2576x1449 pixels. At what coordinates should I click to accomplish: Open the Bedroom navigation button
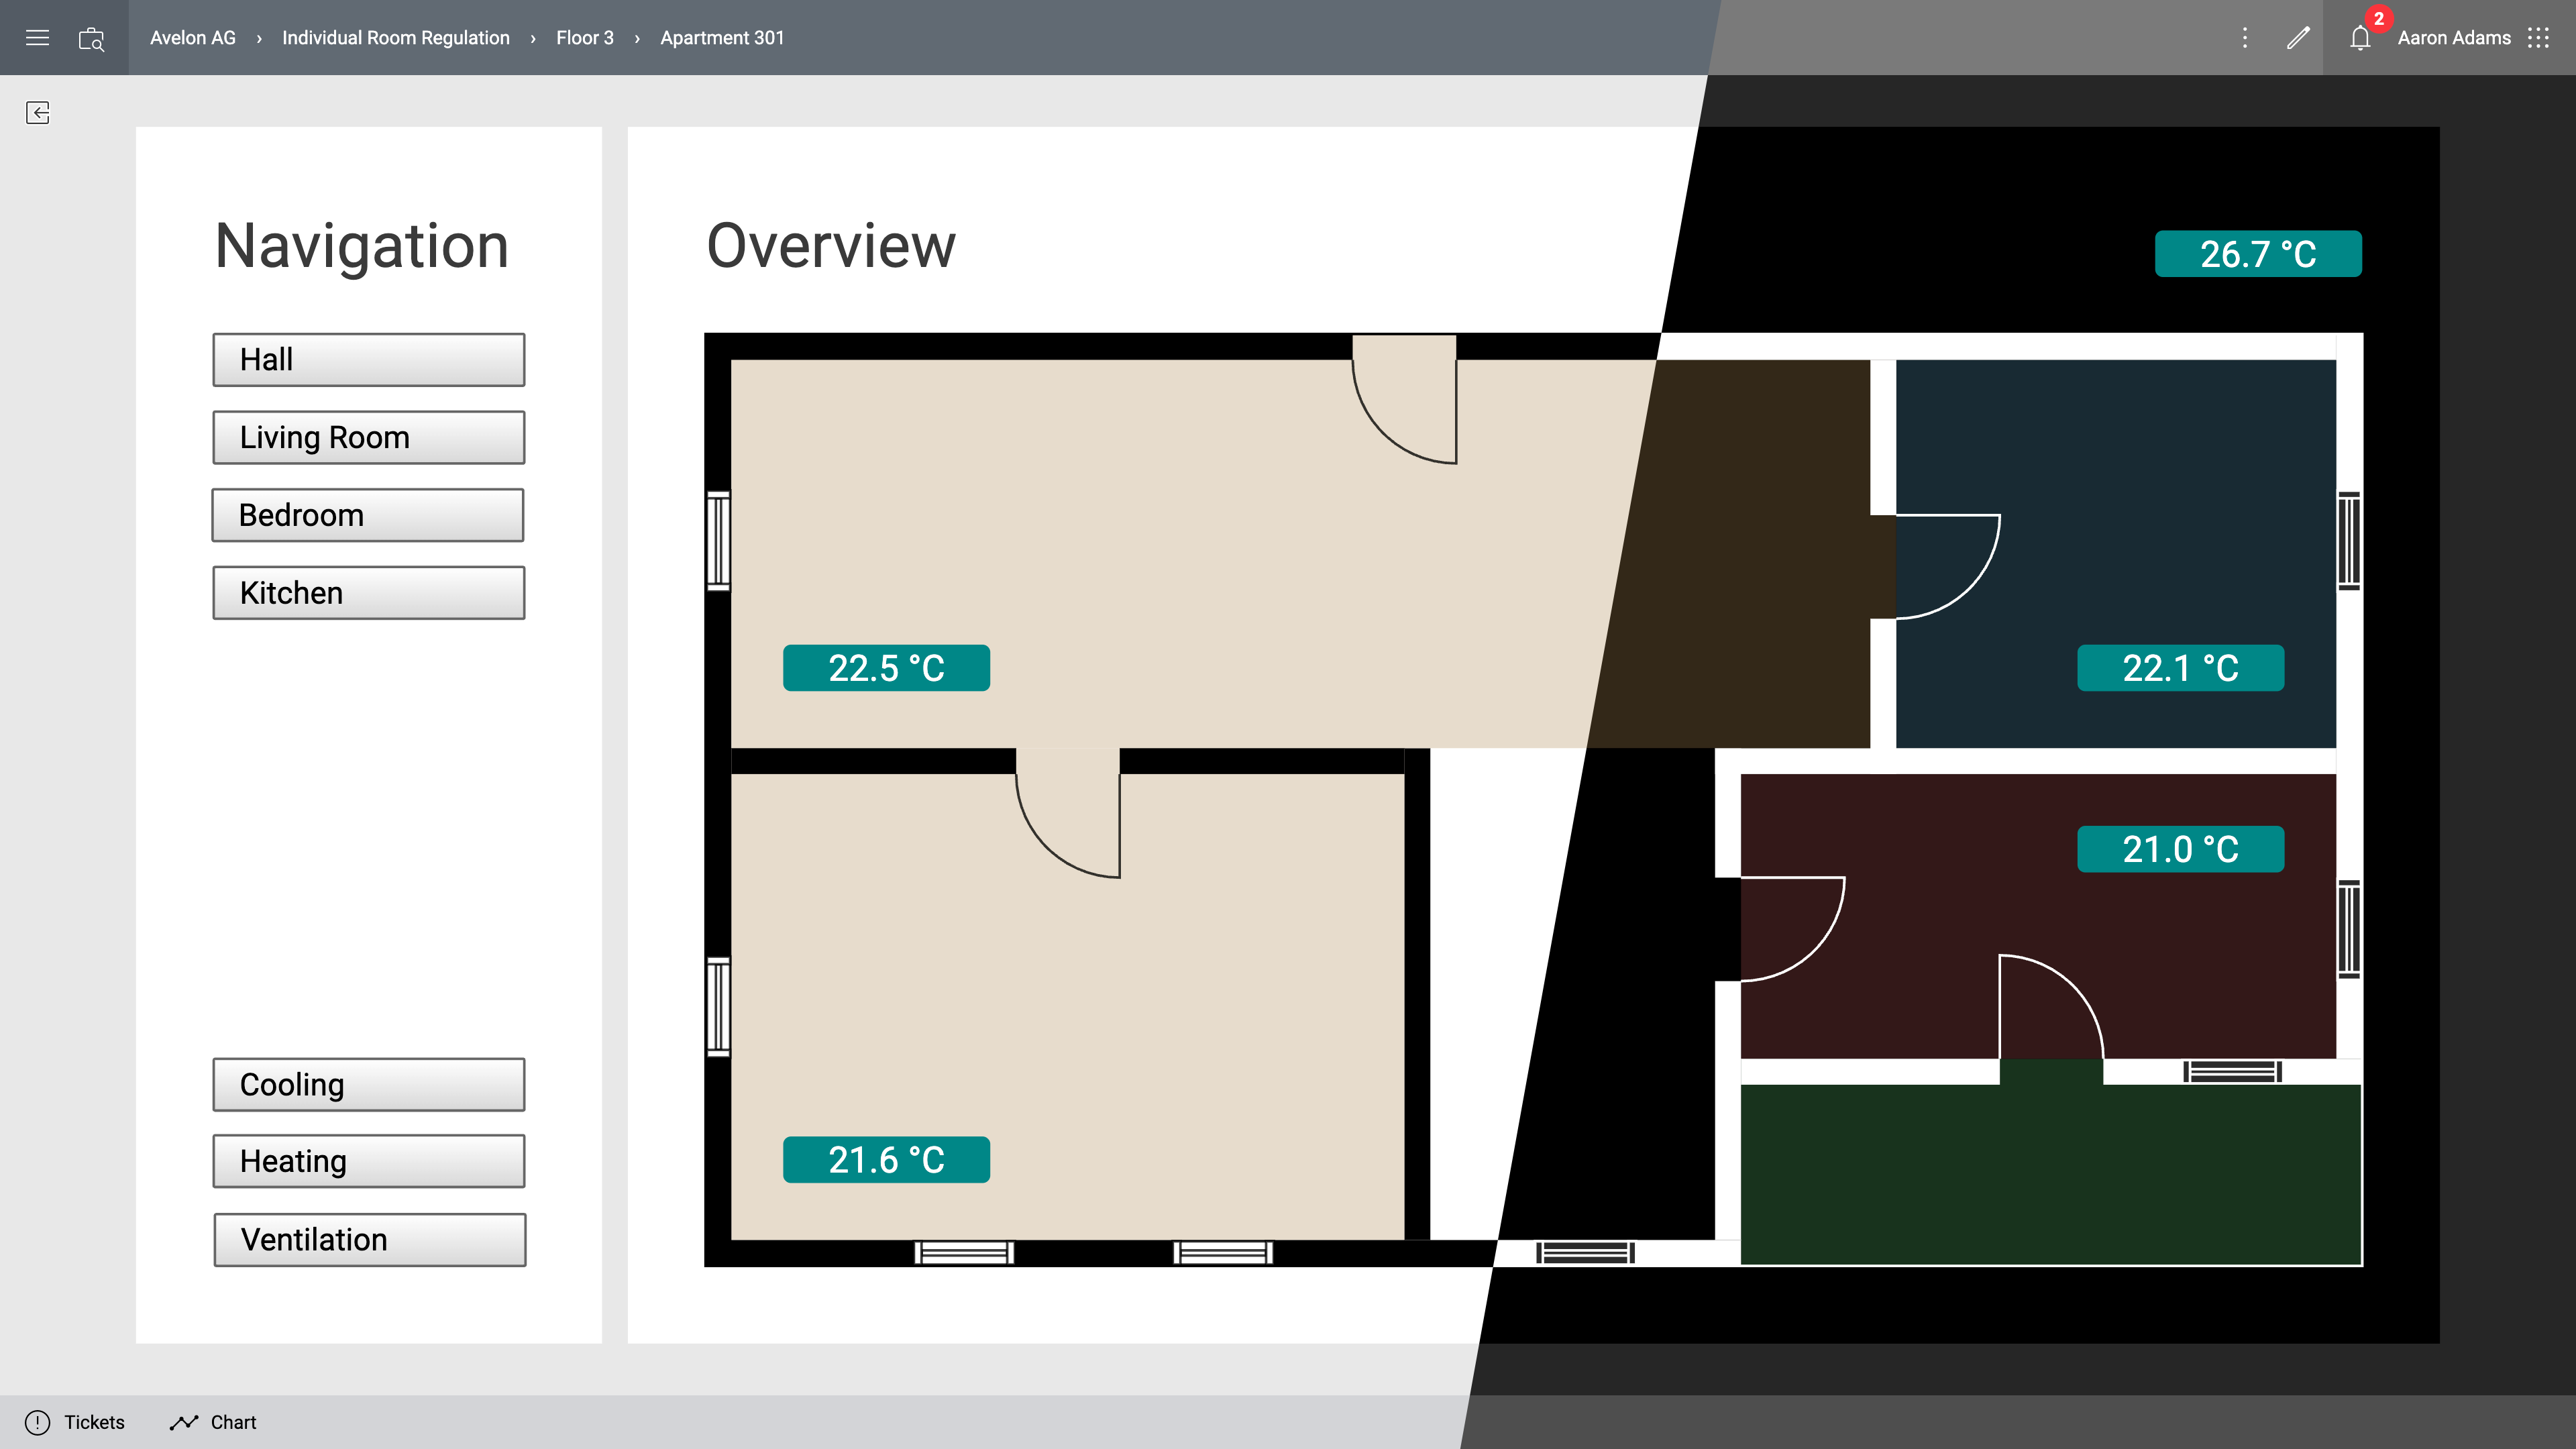click(x=368, y=515)
